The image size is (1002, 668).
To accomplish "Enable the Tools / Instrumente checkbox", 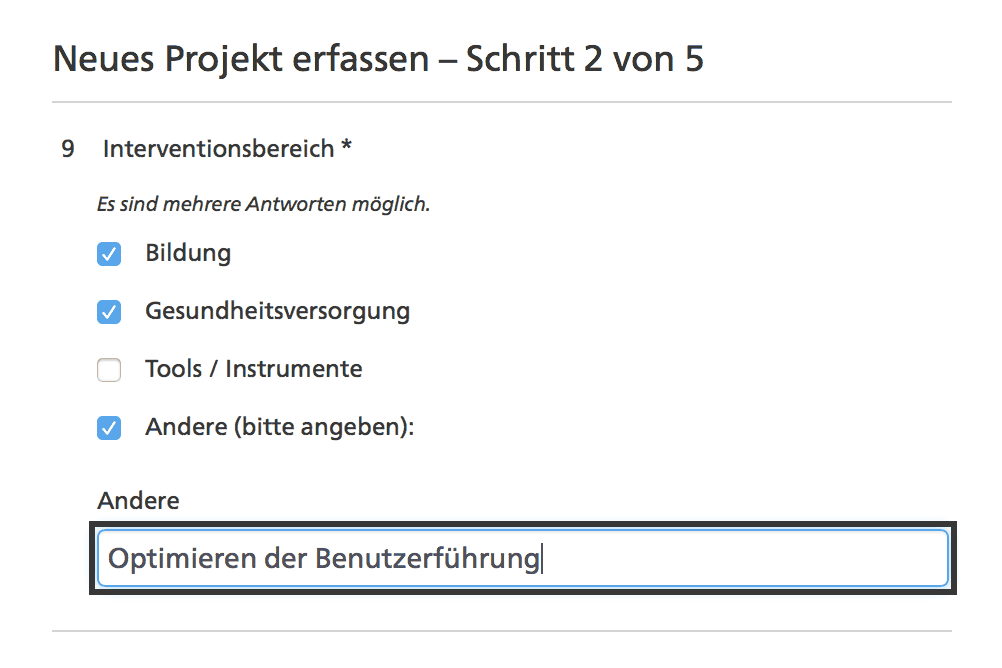I will (x=109, y=370).
